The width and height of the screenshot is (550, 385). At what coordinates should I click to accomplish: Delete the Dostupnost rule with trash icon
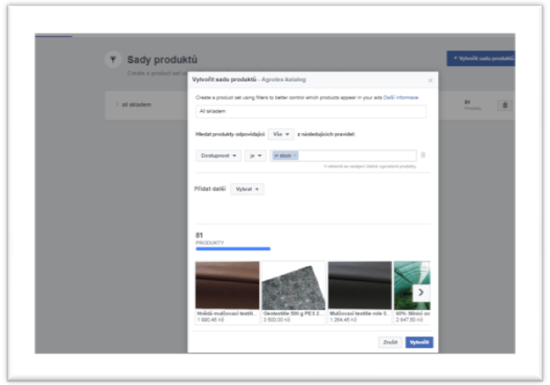pos(423,155)
